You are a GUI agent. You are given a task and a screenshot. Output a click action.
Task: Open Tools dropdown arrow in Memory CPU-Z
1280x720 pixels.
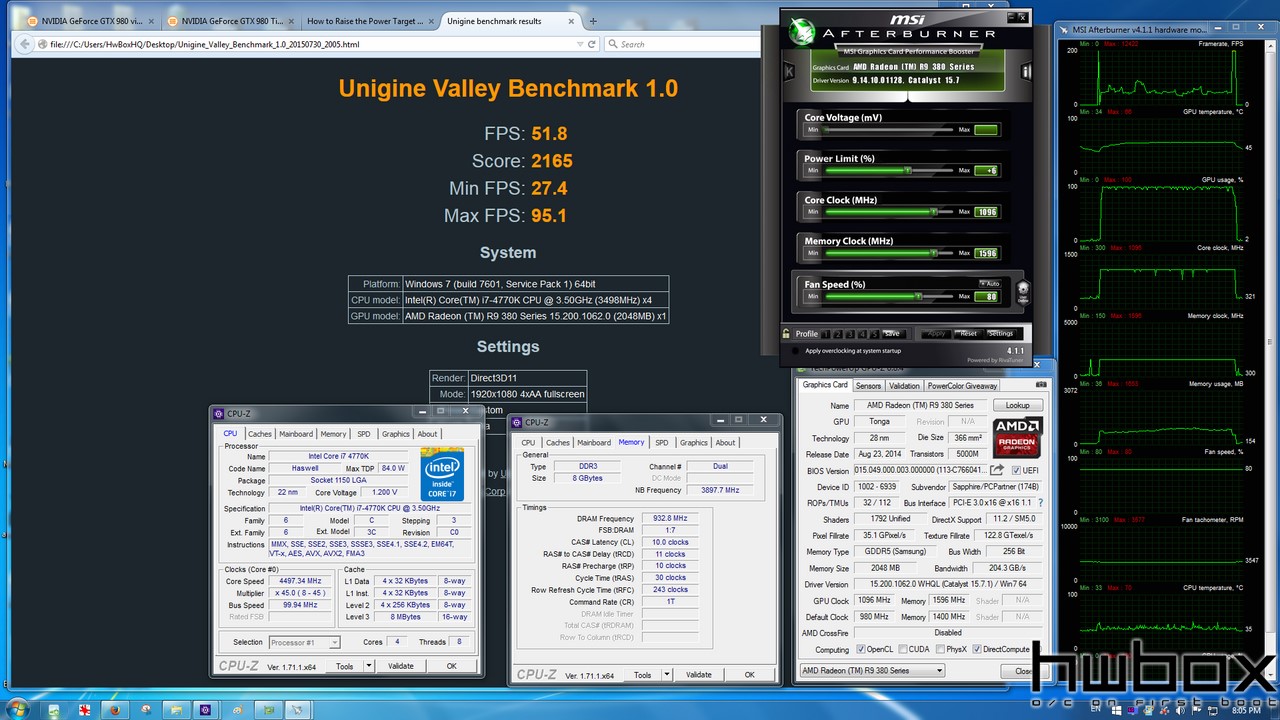pyautogui.click(x=666, y=674)
